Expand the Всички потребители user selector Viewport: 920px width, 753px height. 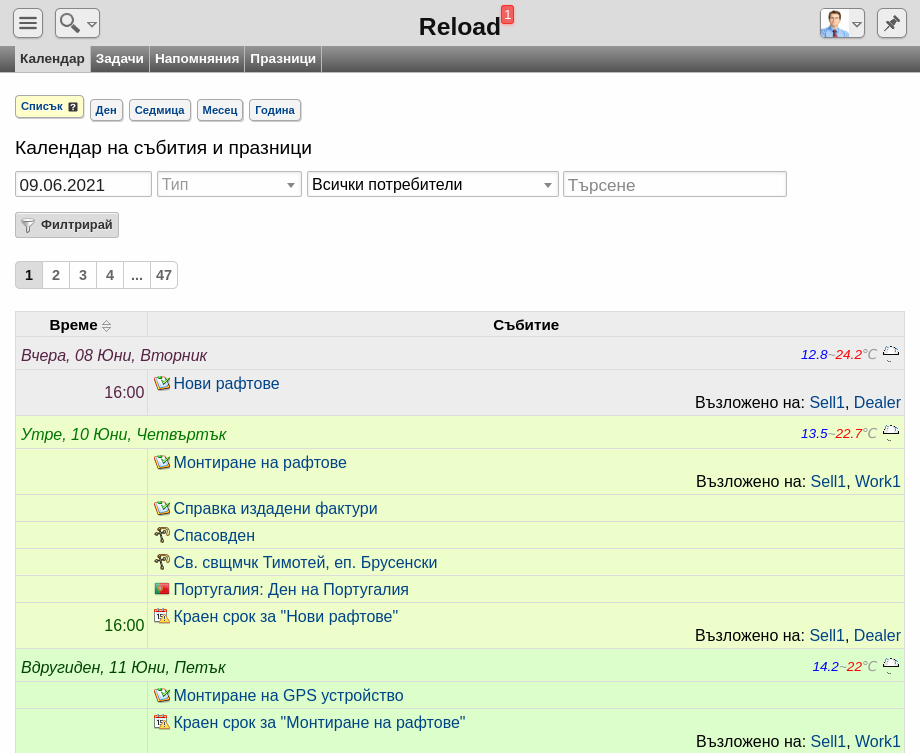[x=432, y=184]
